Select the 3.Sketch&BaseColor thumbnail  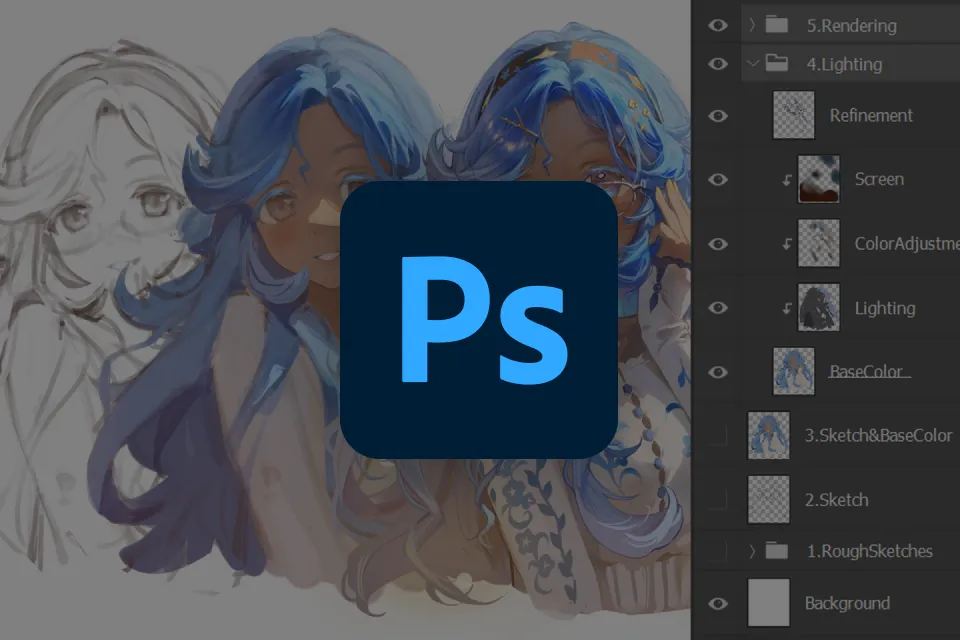click(768, 435)
